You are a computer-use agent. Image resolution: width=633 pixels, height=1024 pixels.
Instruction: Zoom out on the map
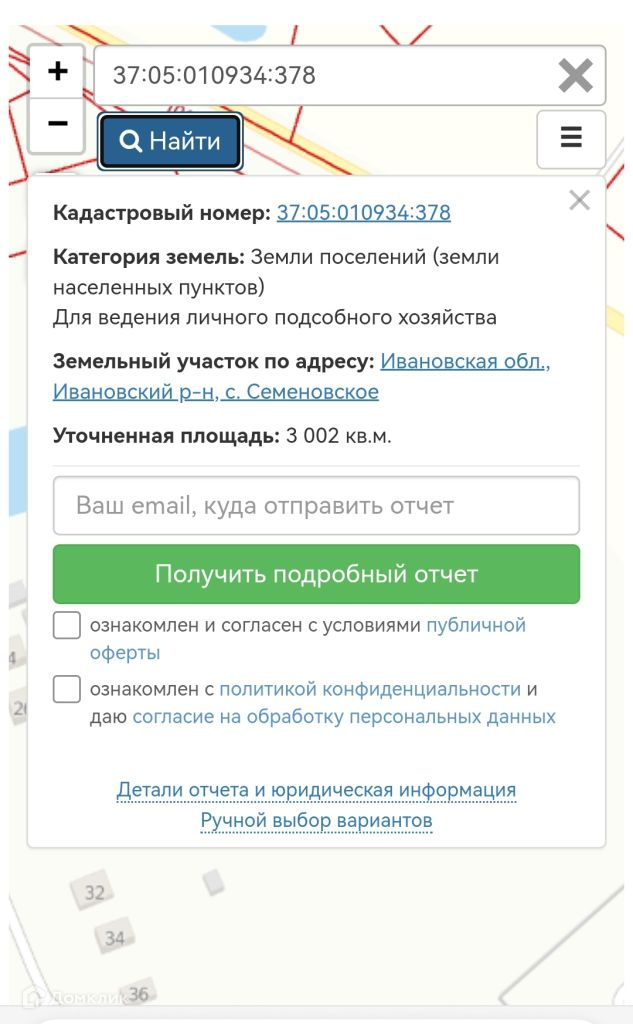tap(57, 124)
